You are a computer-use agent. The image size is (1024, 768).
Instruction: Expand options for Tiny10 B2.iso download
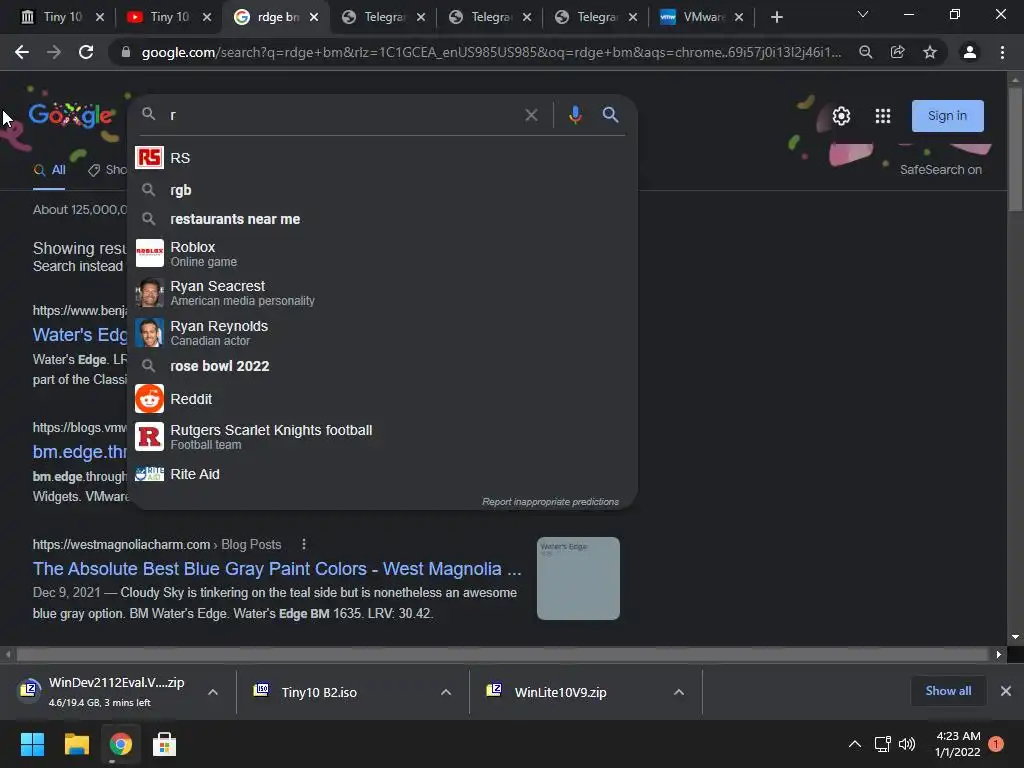tap(446, 692)
